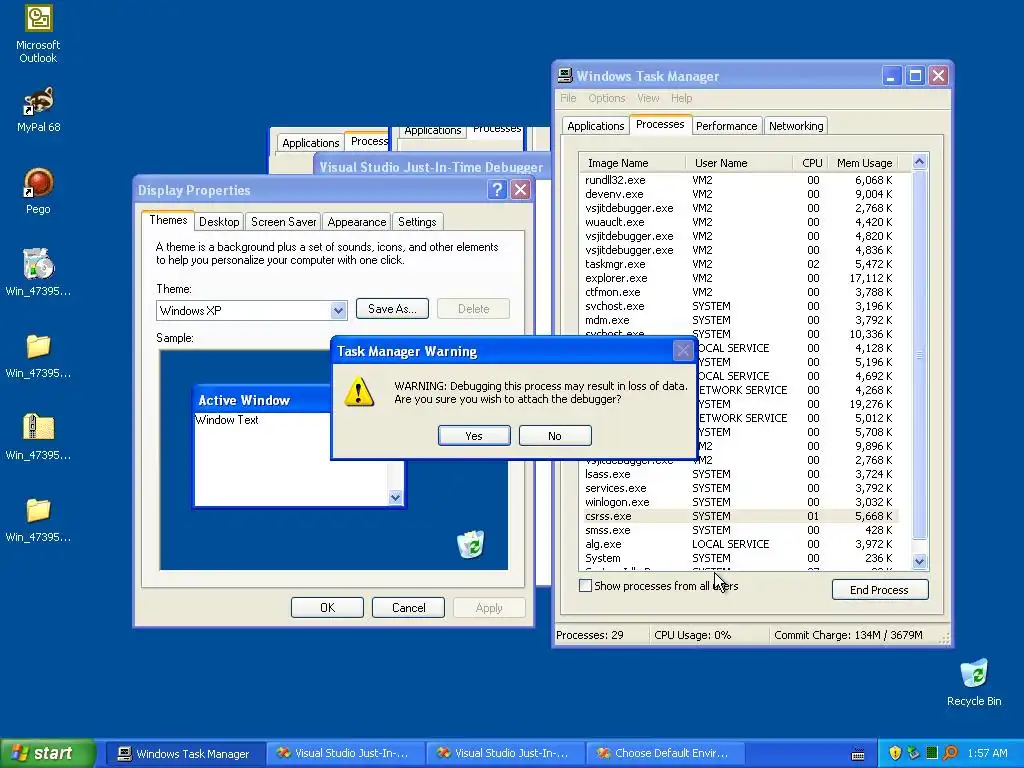Click OK in Display Properties

pos(327,607)
